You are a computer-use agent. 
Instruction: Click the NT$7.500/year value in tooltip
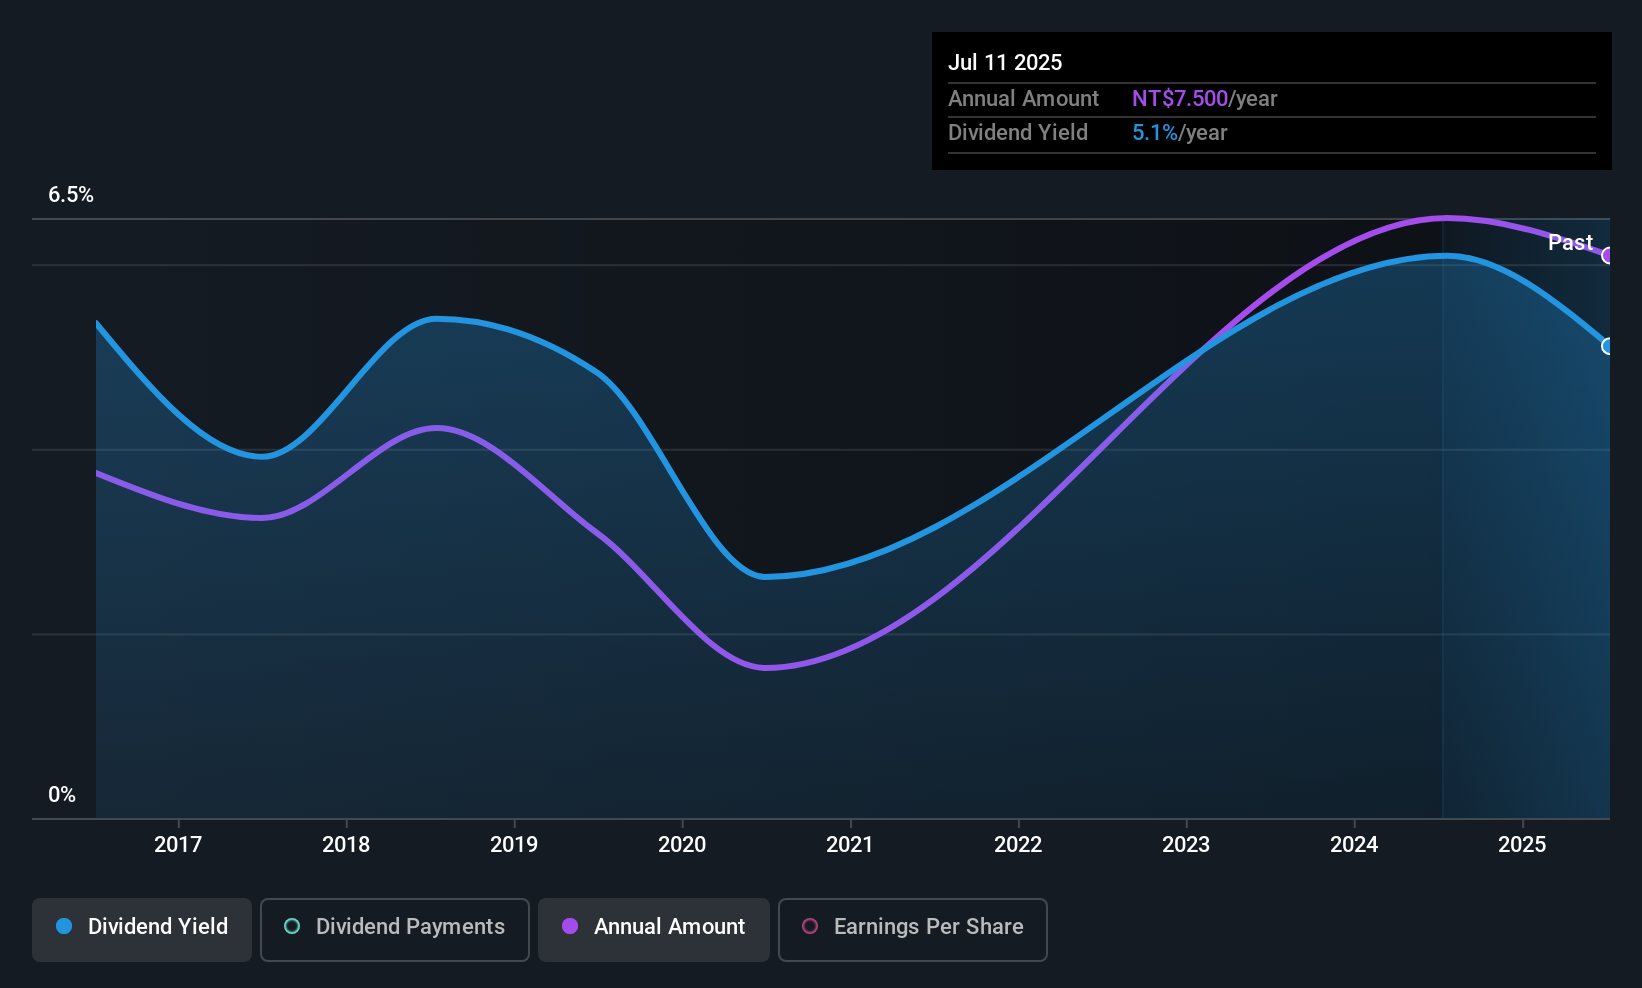tap(1205, 99)
